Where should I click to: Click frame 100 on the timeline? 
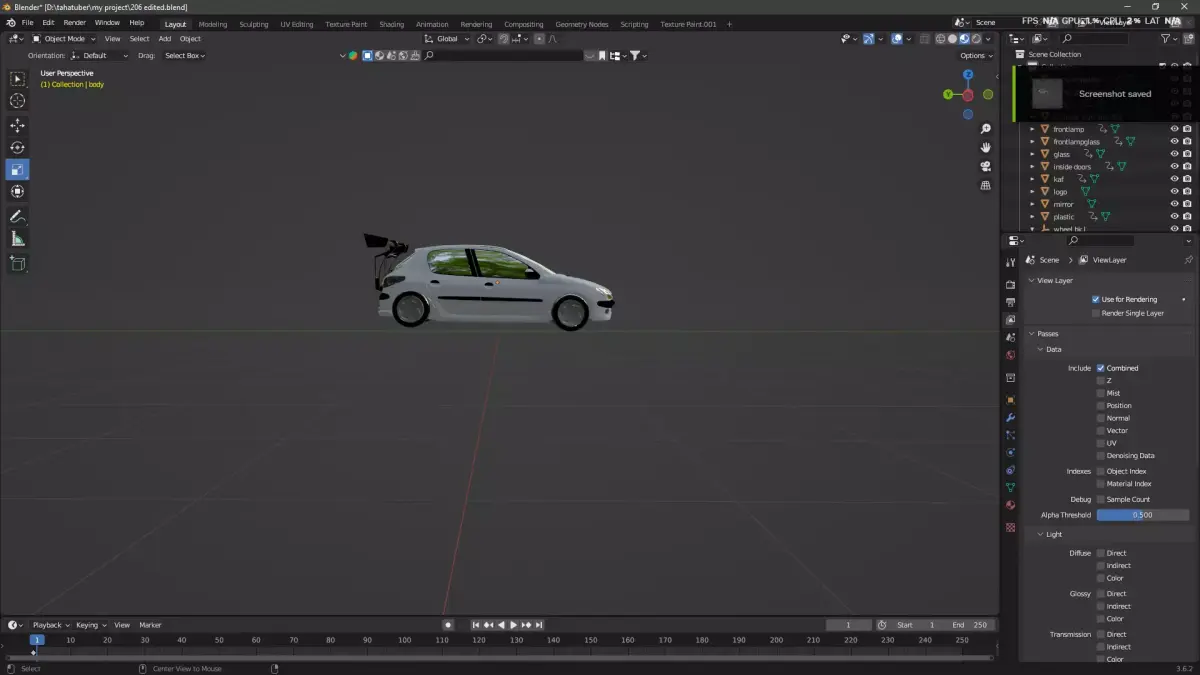404,640
